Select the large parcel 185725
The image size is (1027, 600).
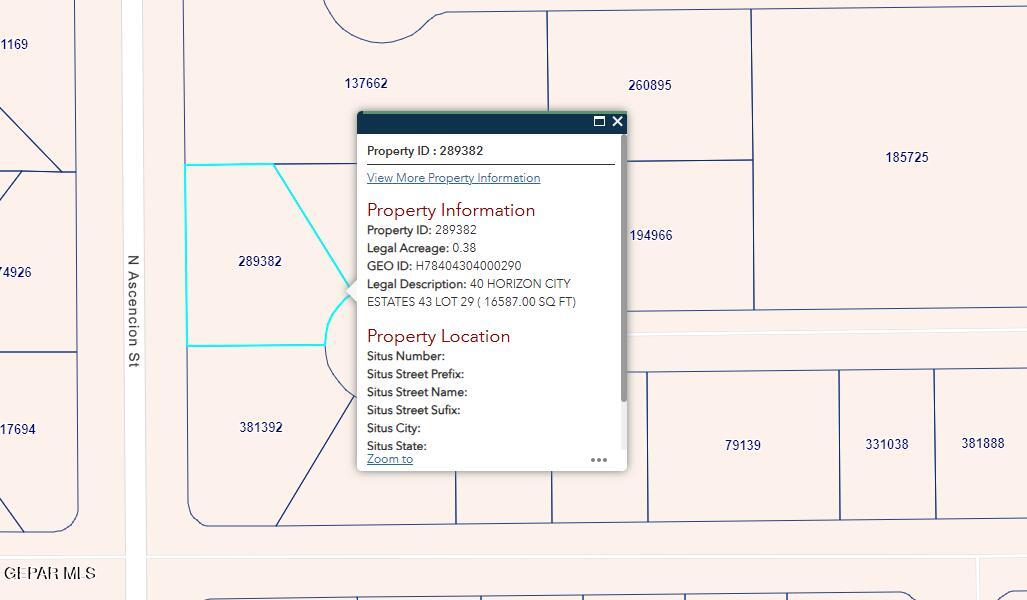click(x=906, y=158)
